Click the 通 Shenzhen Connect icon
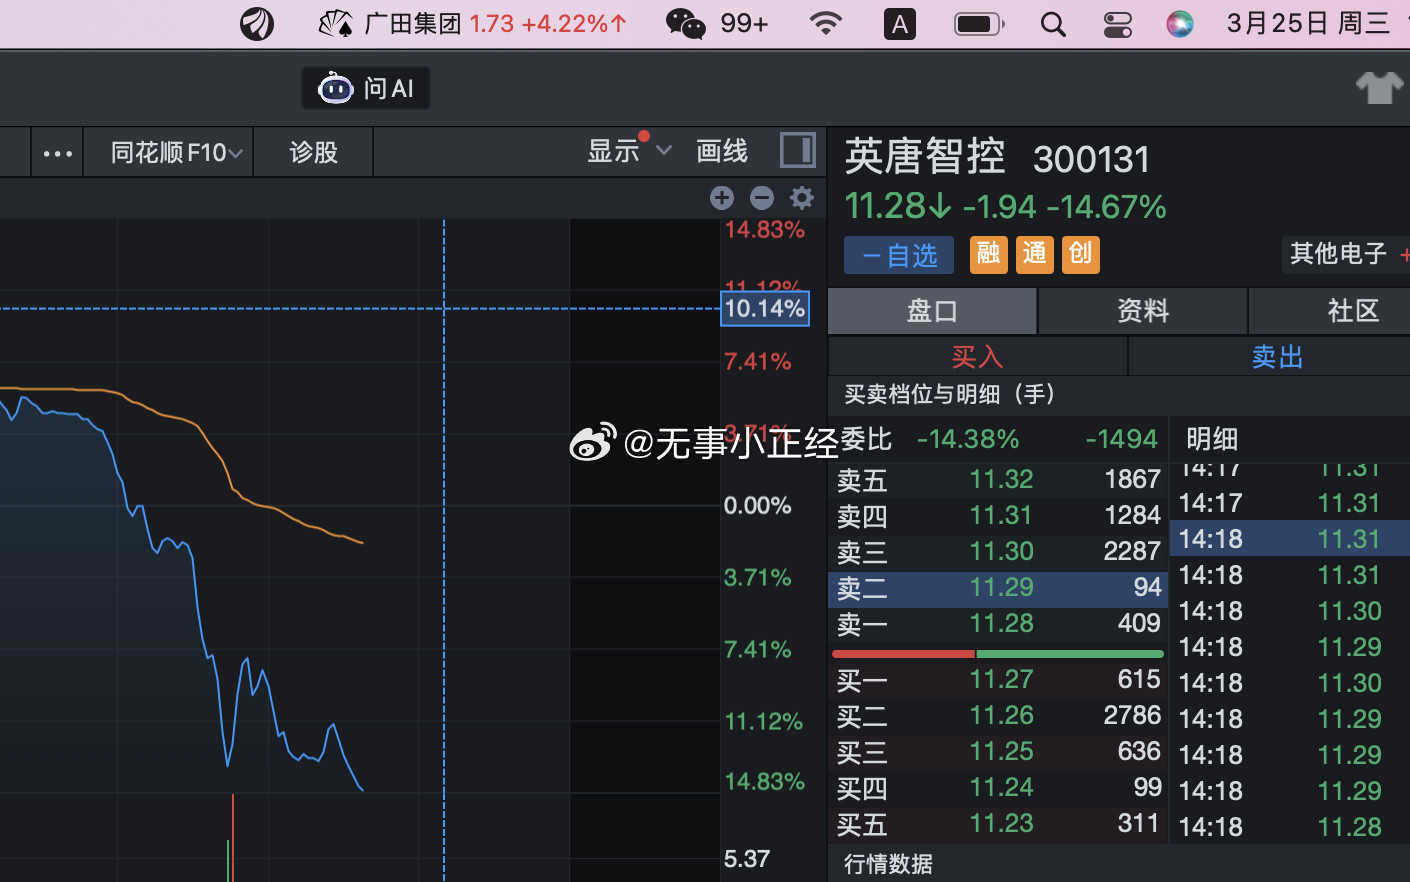 [1034, 254]
